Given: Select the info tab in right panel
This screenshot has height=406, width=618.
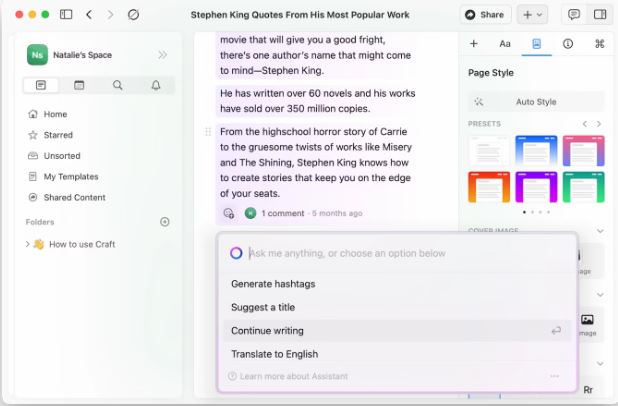Looking at the screenshot, I should tap(568, 44).
